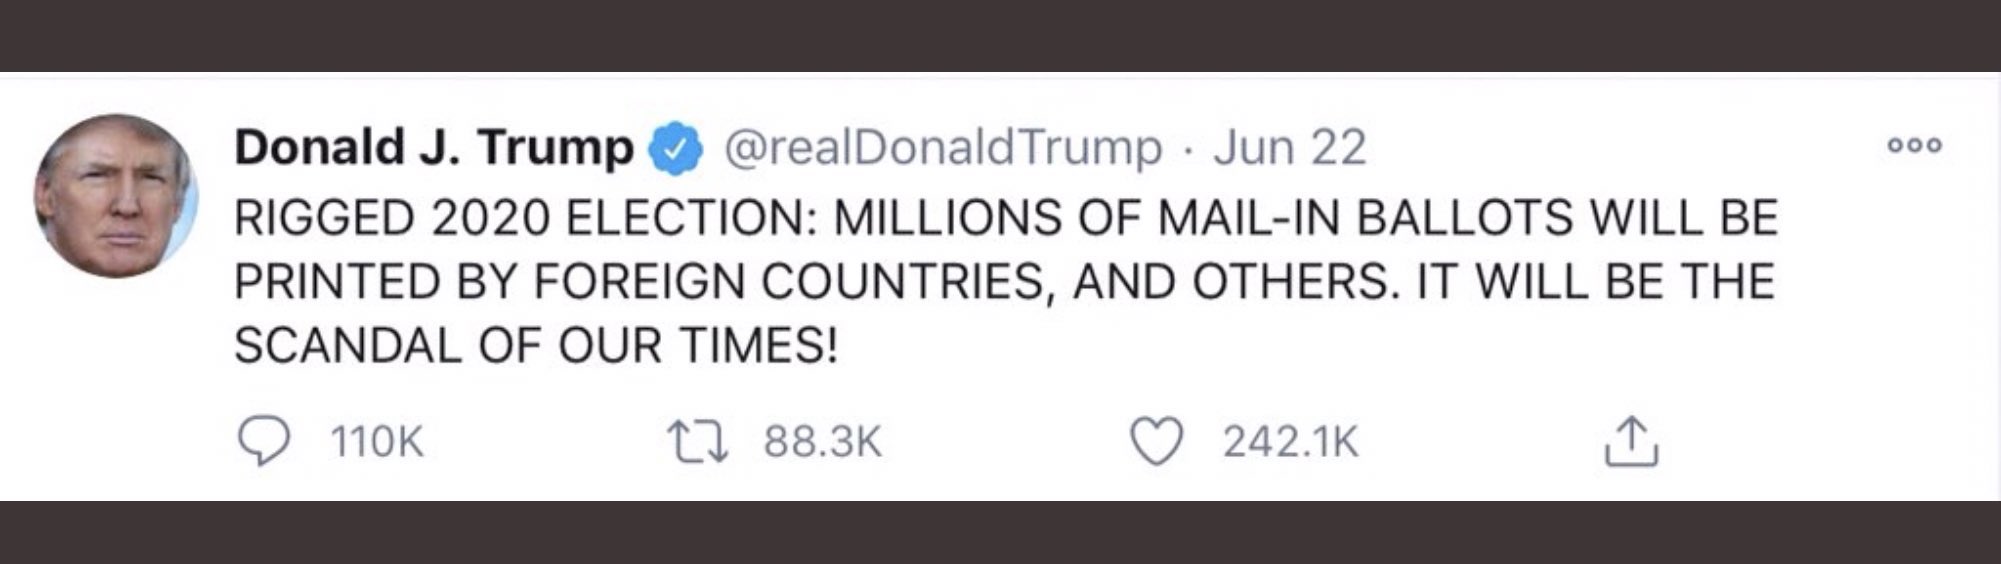Click the phrase IT WILL BE THE
The image size is (2001, 564).
[1596, 282]
